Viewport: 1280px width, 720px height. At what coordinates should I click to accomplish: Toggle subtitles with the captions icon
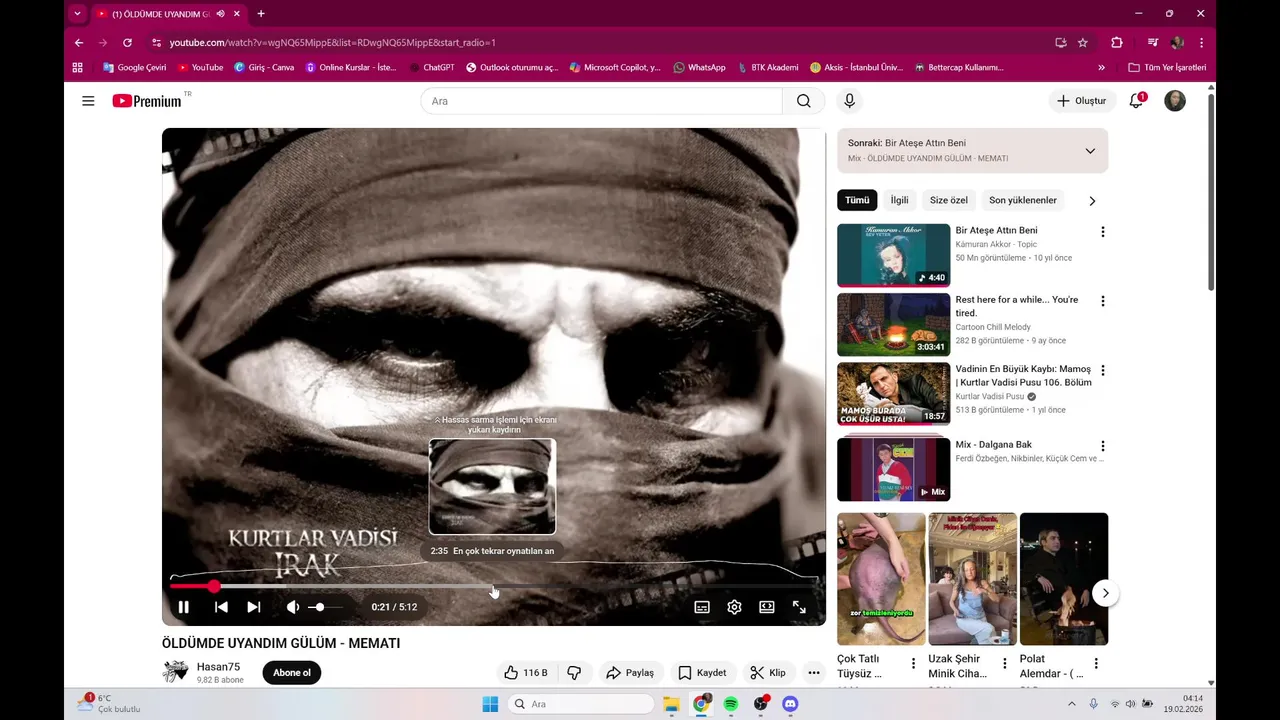click(702, 607)
